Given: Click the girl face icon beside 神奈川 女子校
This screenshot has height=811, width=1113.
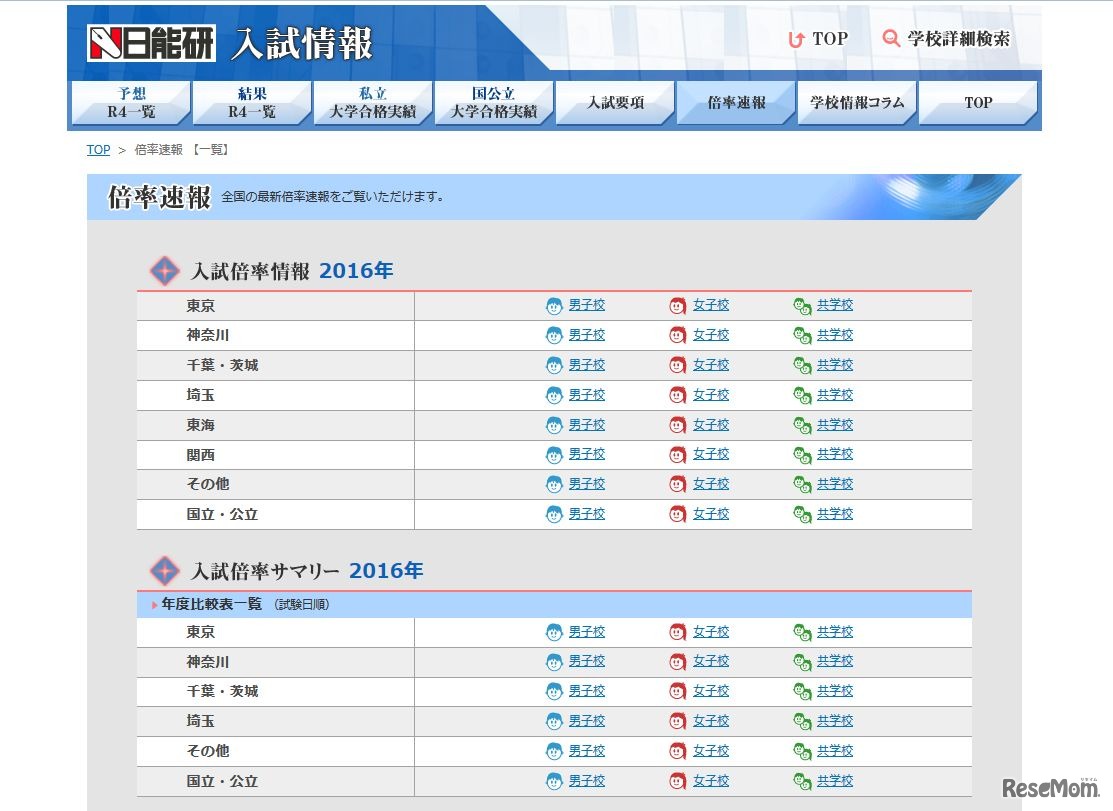Looking at the screenshot, I should [677, 335].
